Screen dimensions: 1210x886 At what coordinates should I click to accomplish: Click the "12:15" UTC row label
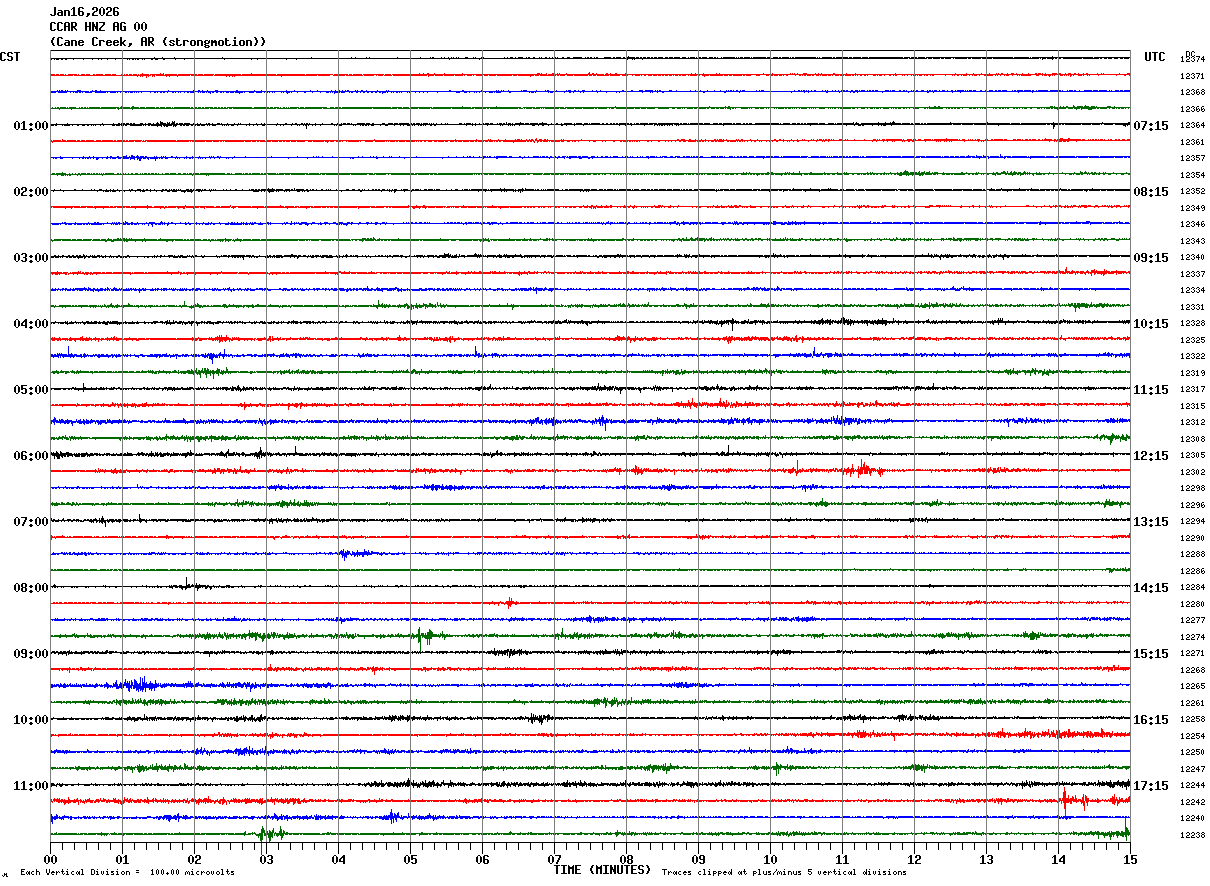pos(1151,456)
